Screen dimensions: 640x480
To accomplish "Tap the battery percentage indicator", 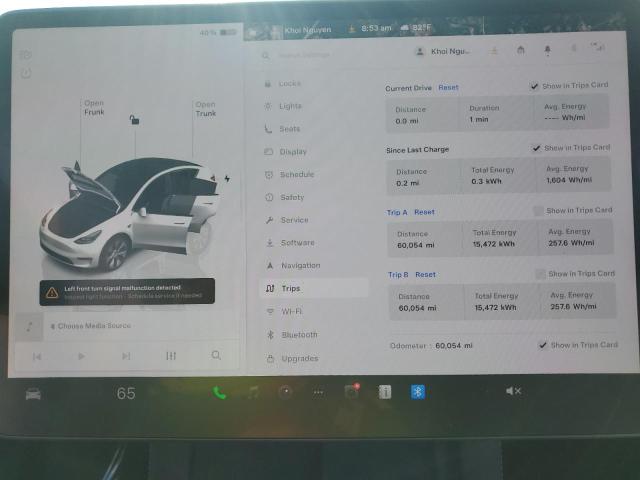I will pyautogui.click(x=218, y=32).
